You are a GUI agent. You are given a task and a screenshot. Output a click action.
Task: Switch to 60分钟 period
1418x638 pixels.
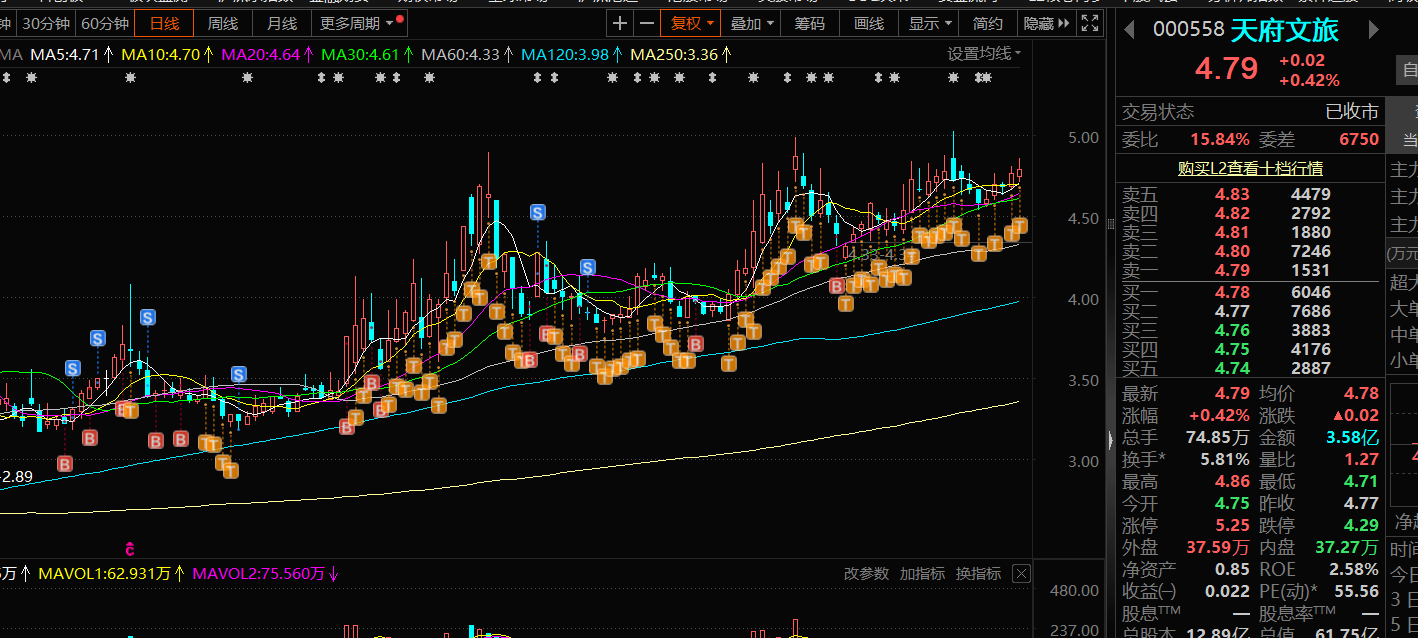pos(105,23)
